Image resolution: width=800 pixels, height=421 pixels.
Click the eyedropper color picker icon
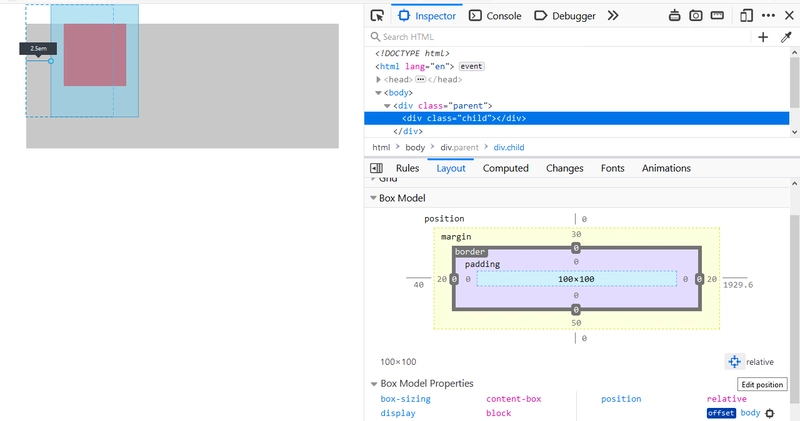coord(786,37)
